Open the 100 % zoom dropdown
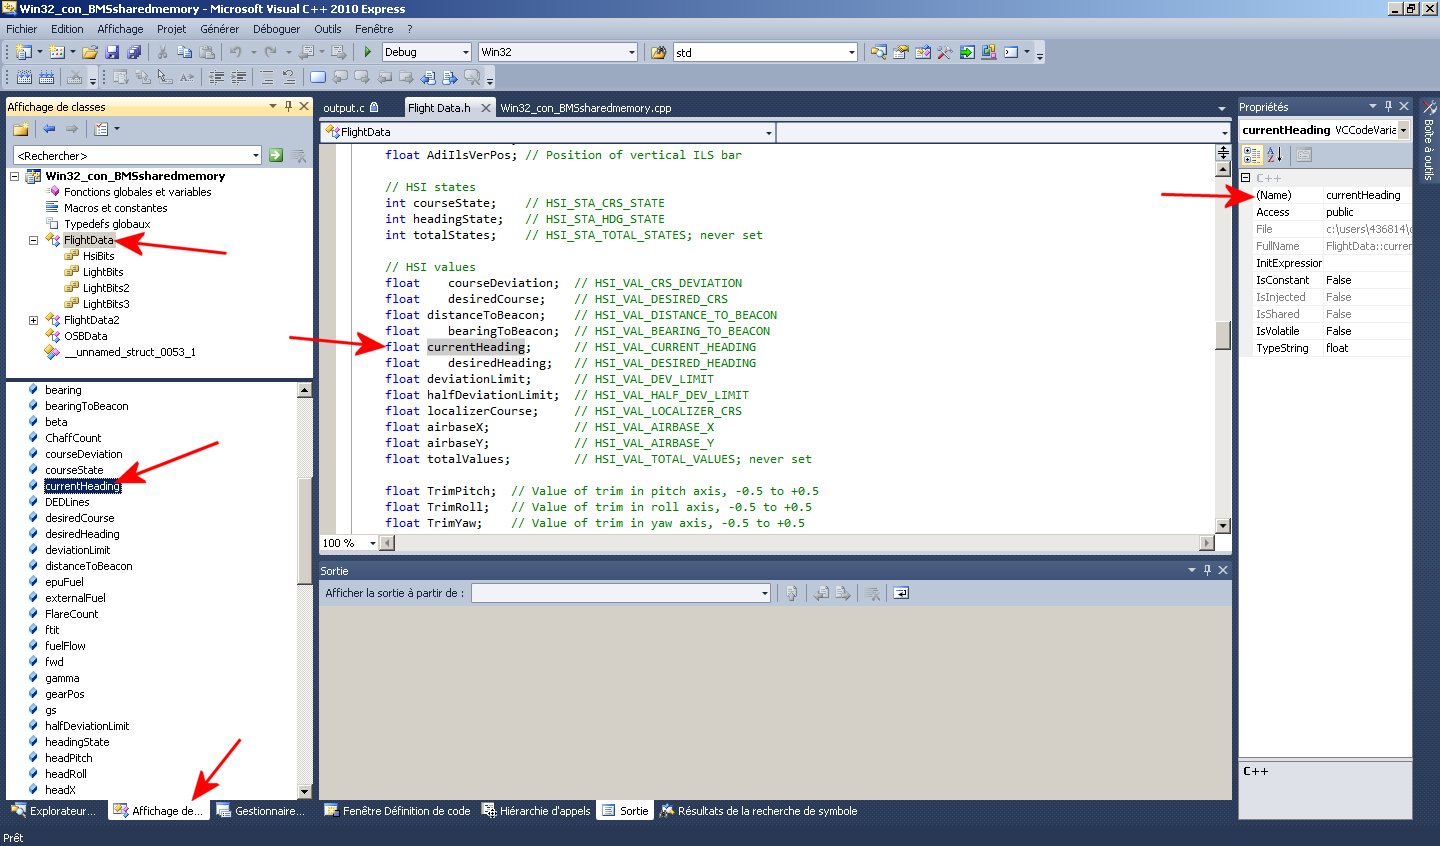The width and height of the screenshot is (1440, 846). 372,543
